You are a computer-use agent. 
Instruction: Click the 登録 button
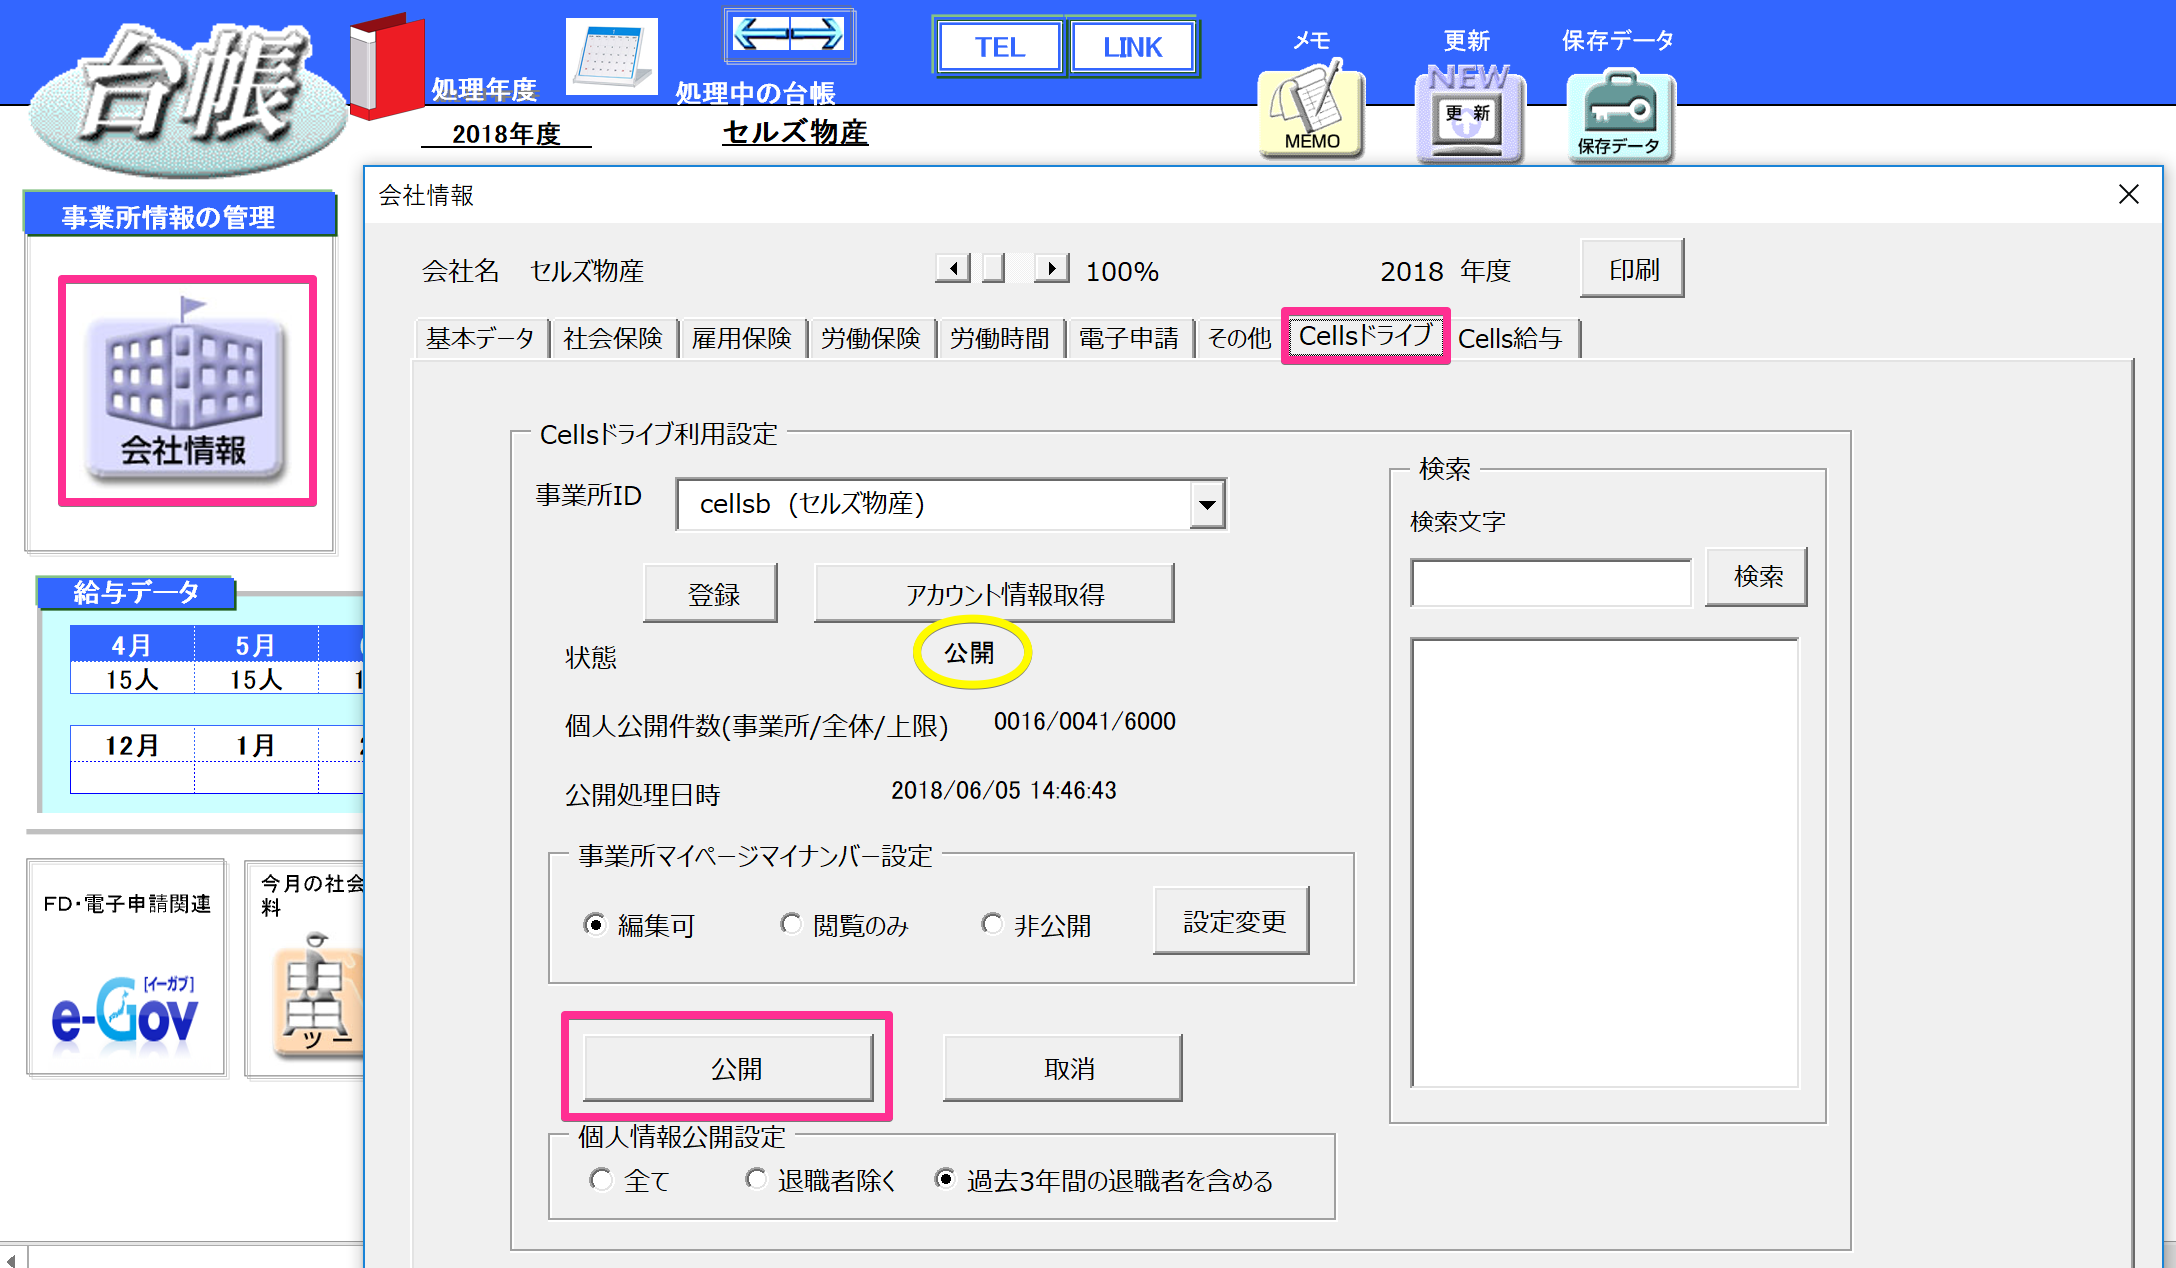tap(711, 594)
